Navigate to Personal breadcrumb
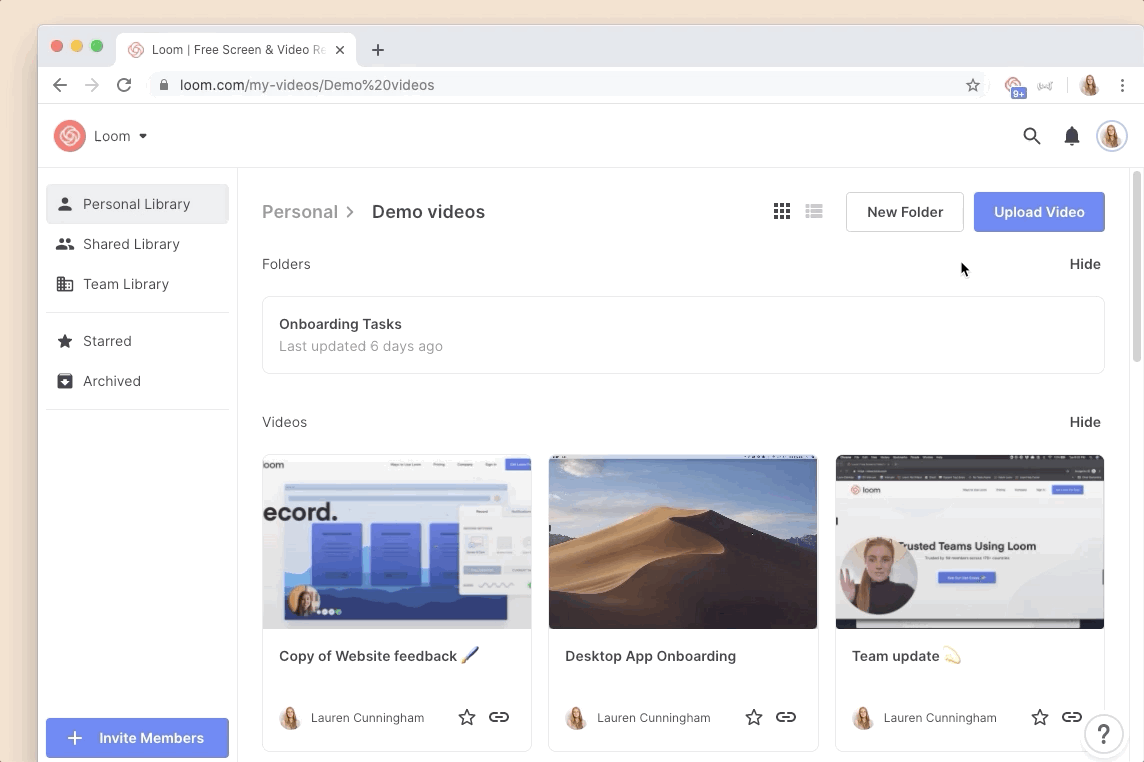The height and width of the screenshot is (762, 1144). [300, 212]
